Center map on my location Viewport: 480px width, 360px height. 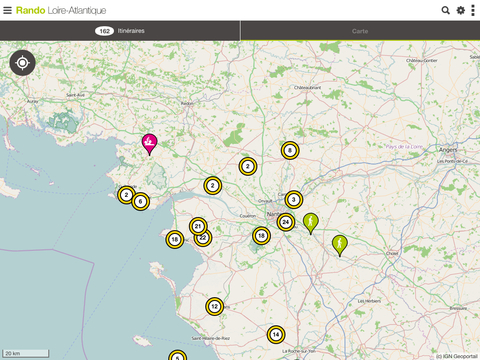(x=22, y=63)
